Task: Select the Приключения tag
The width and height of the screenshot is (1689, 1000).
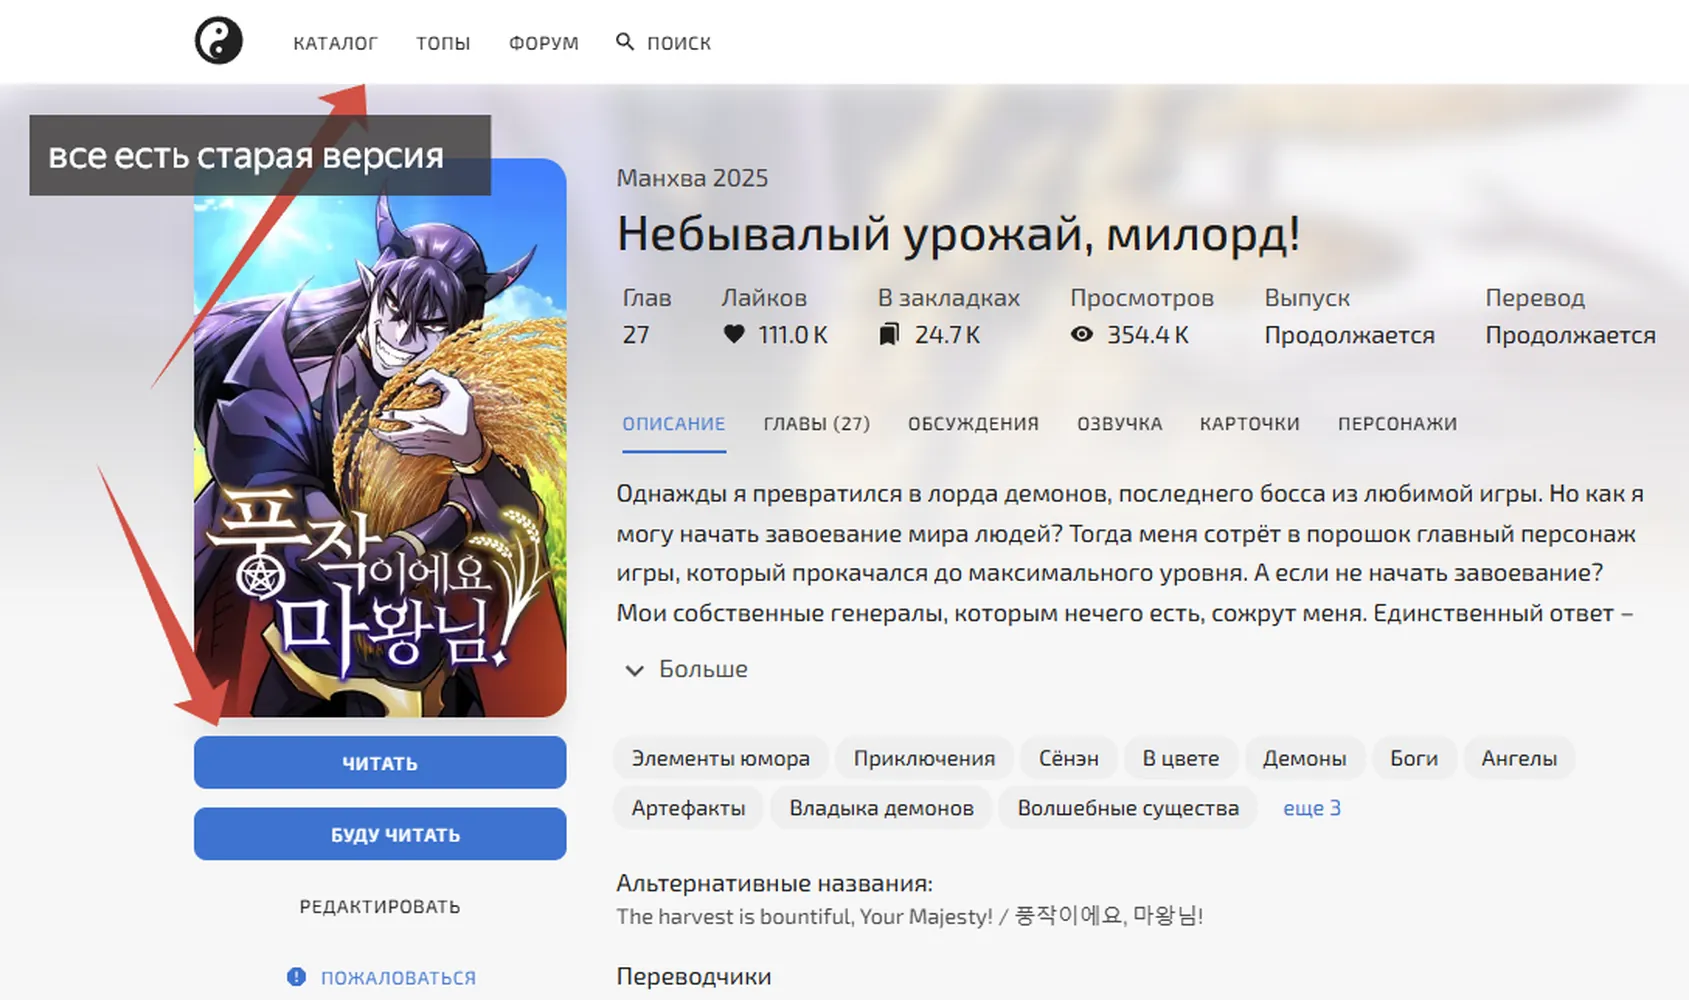Action: coord(924,758)
